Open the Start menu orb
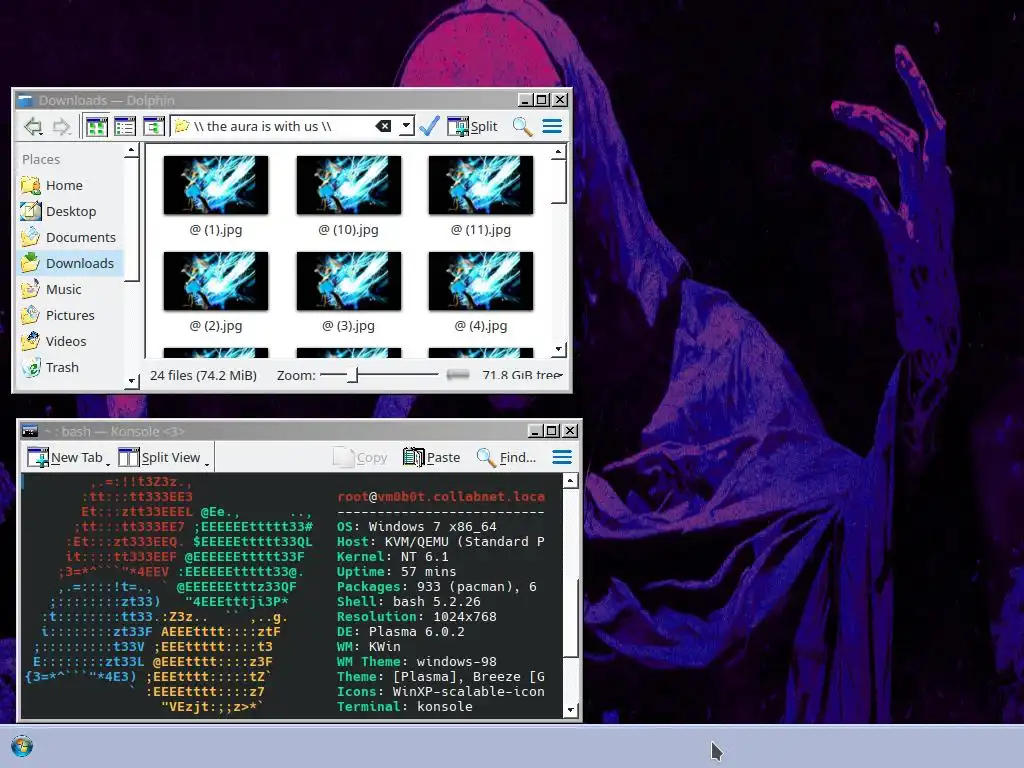The width and height of the screenshot is (1024, 768). click(22, 746)
